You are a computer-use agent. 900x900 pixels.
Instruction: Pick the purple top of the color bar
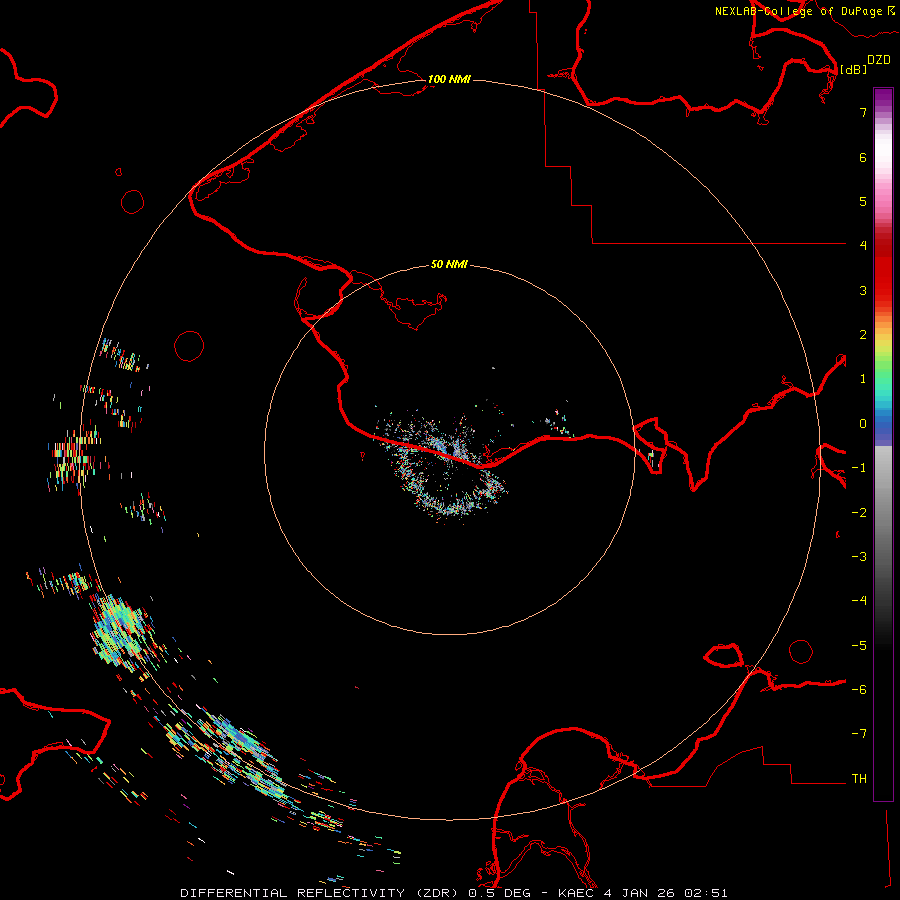click(x=883, y=96)
